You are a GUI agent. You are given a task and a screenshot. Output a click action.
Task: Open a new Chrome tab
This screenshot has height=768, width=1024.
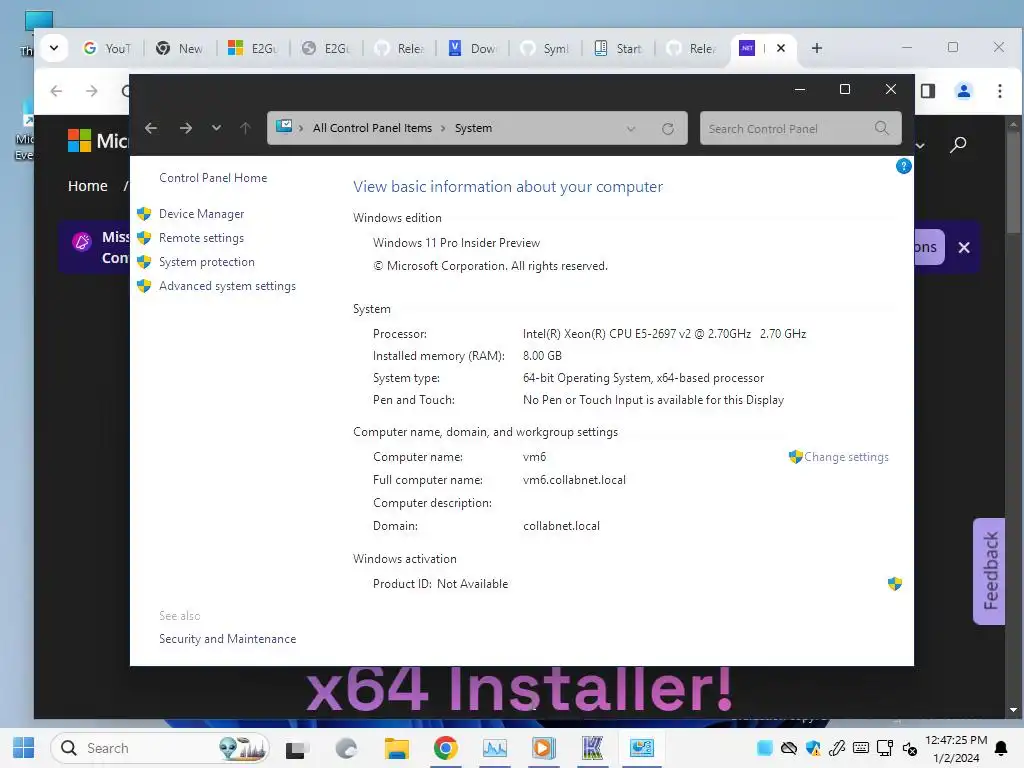click(x=816, y=48)
